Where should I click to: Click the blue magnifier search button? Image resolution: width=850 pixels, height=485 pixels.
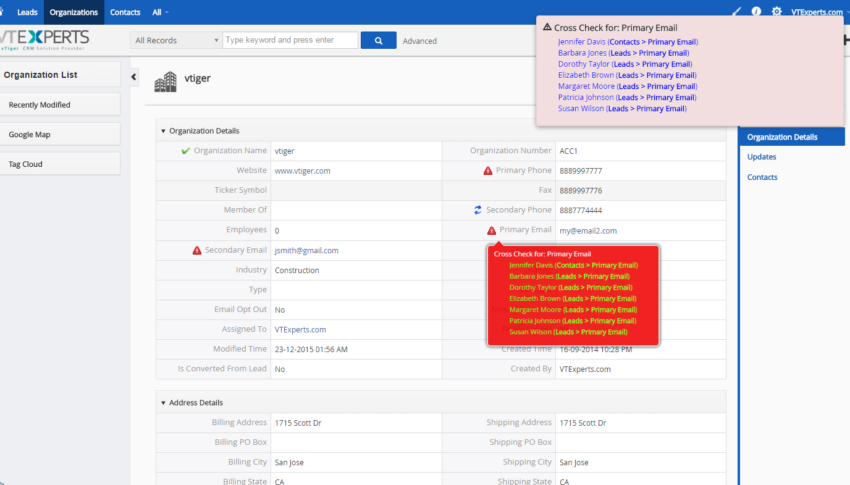(378, 40)
